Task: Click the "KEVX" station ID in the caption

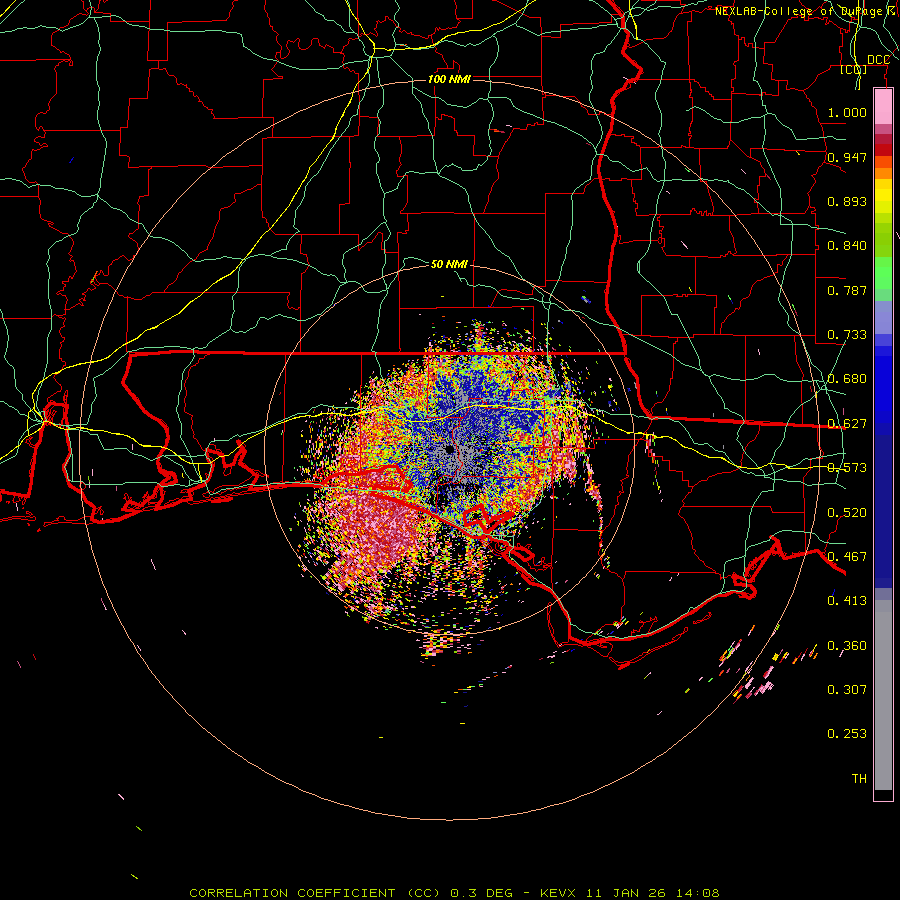Action: tap(559, 893)
